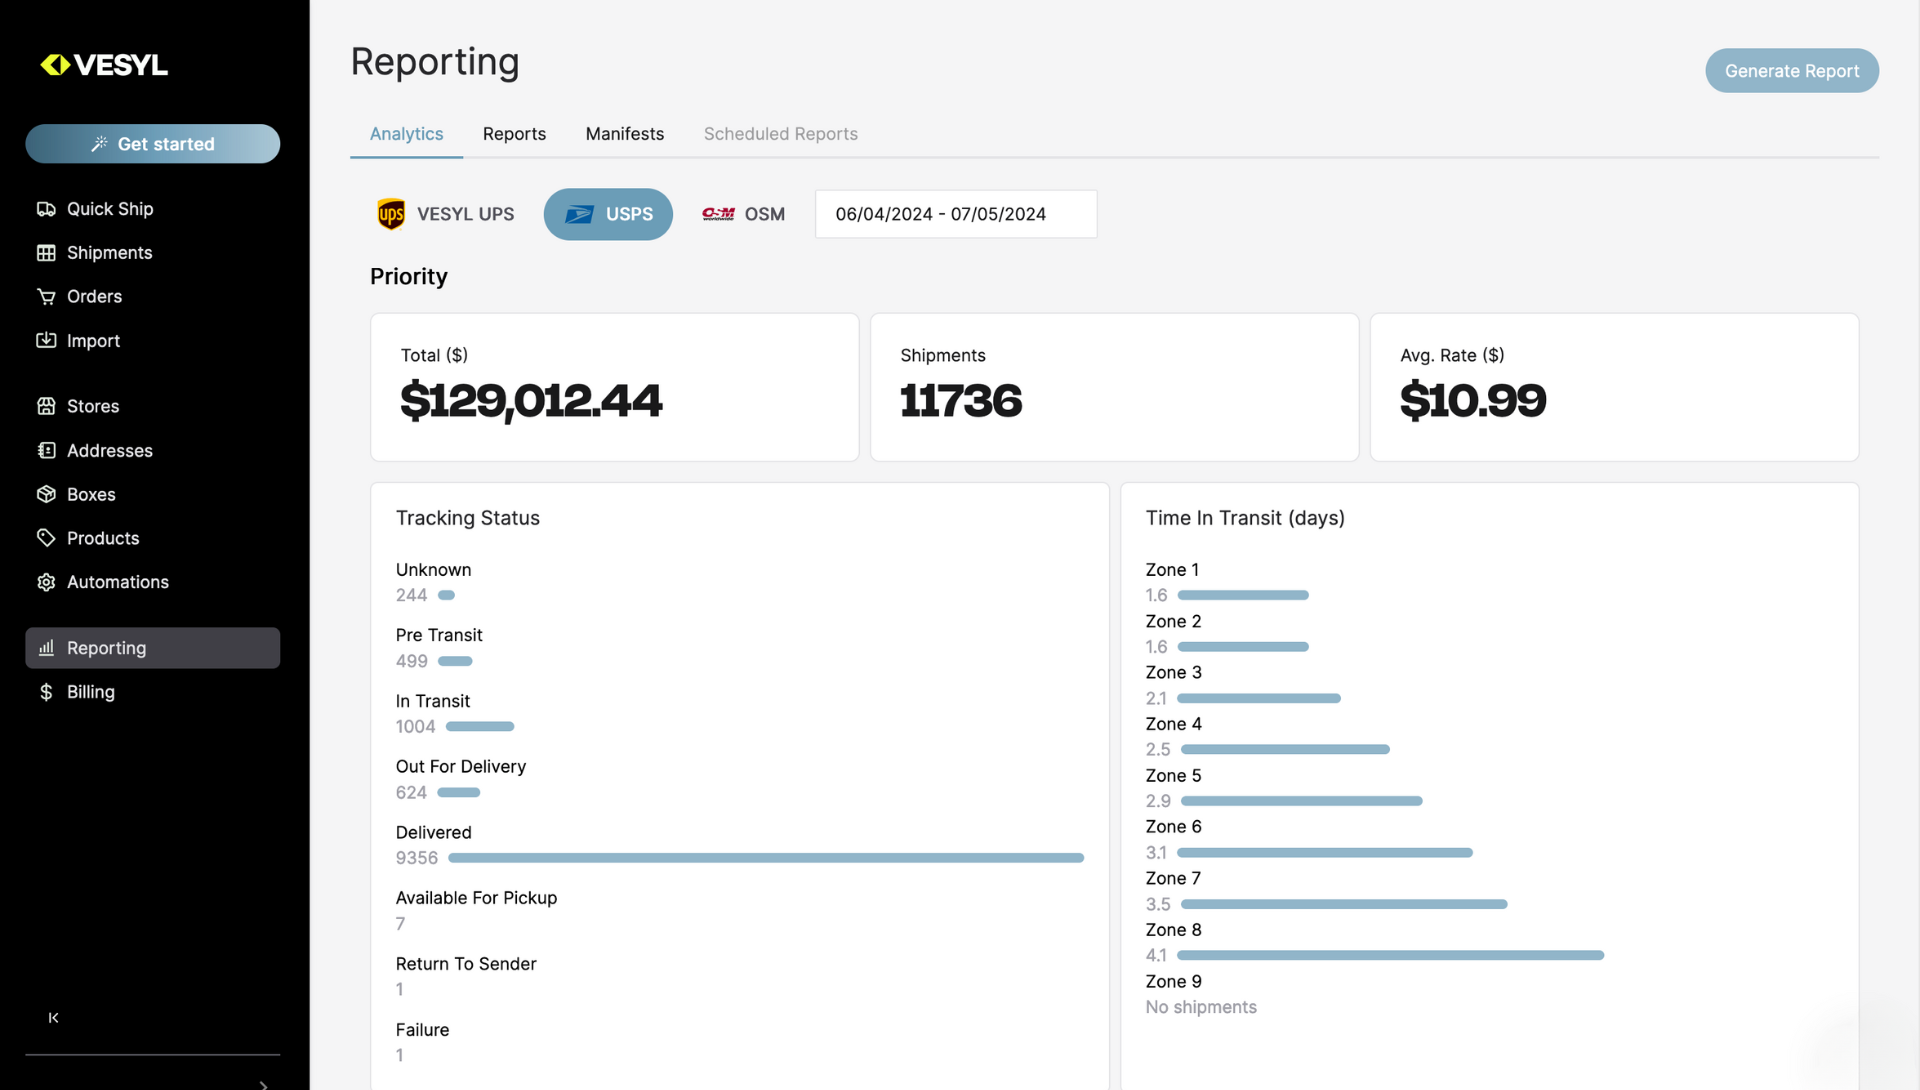Click the Stores storefront icon

pos(46,406)
